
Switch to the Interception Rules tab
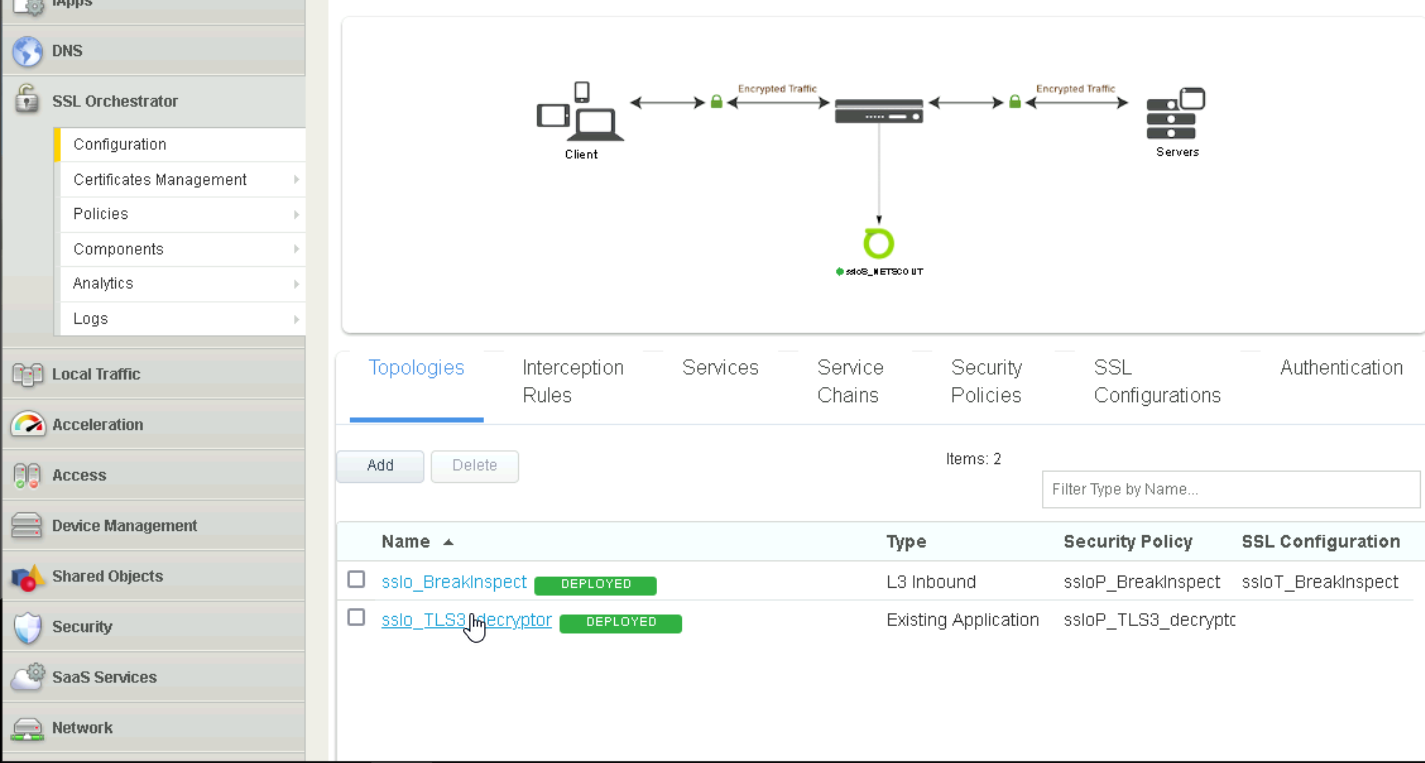point(572,381)
